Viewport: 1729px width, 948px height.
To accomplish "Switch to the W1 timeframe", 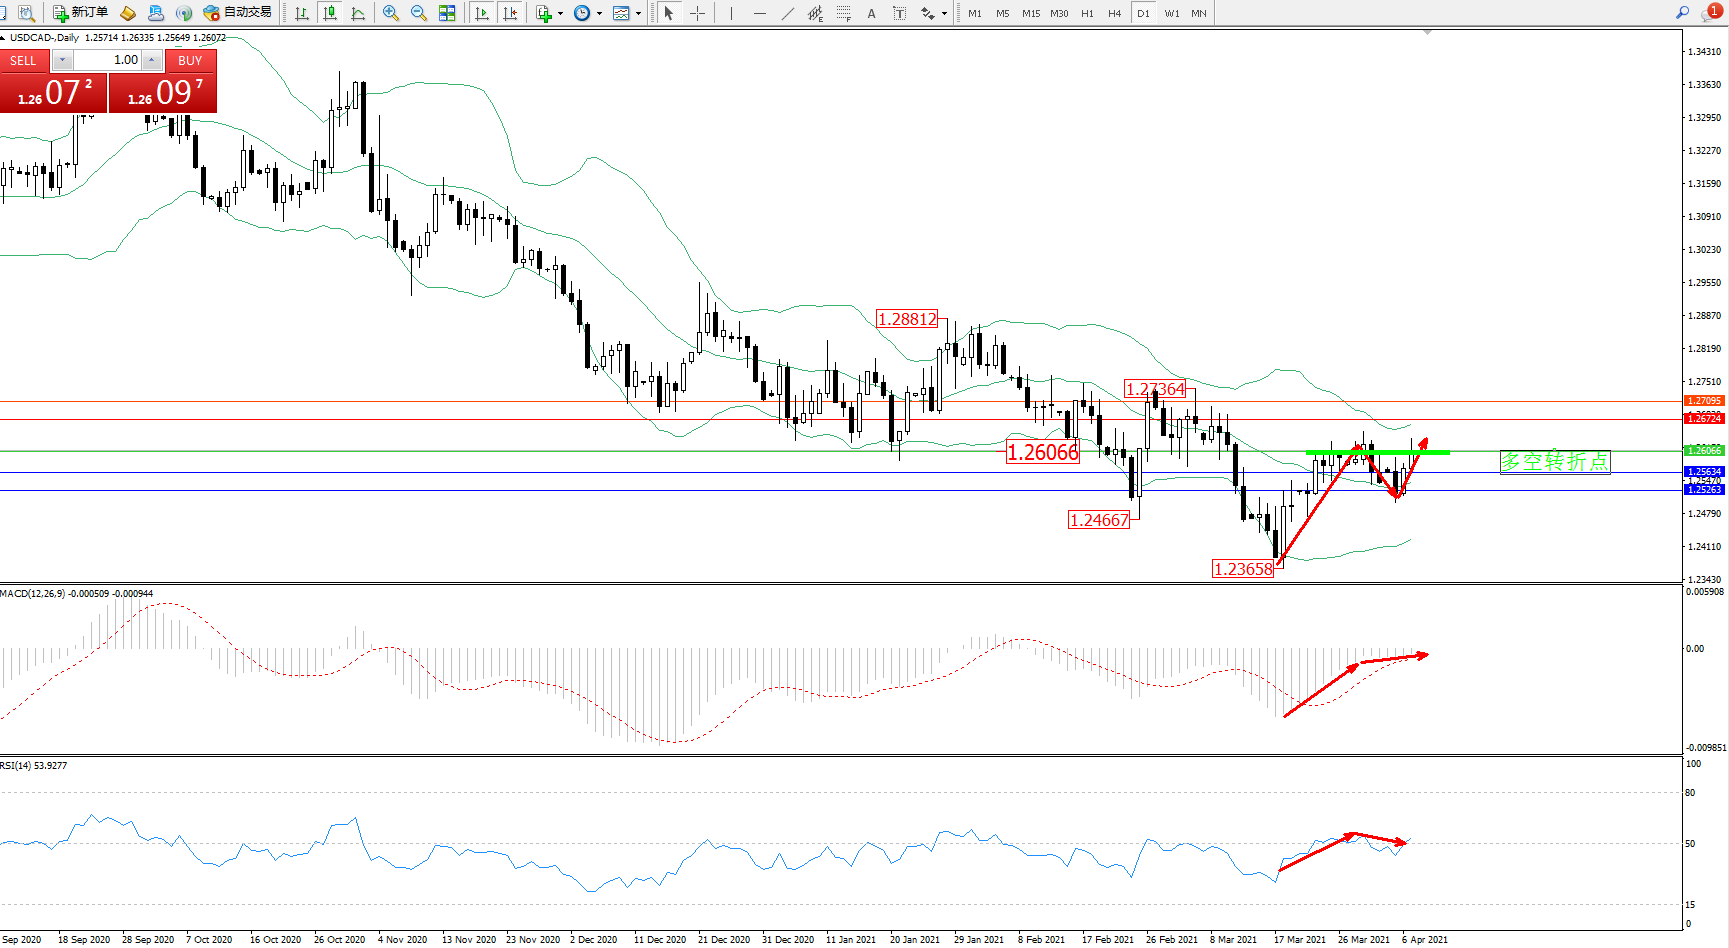I will click(1171, 13).
